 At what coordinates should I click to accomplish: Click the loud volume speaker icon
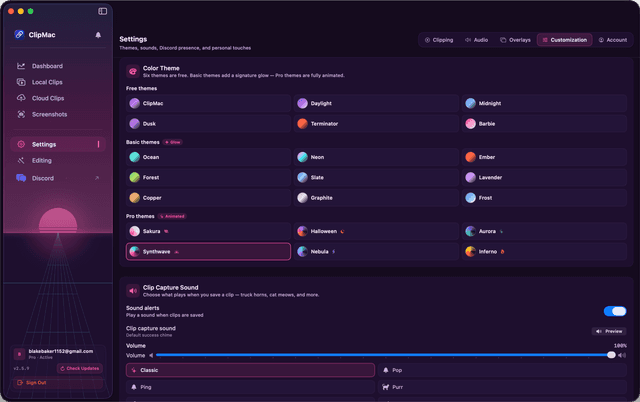click(x=622, y=355)
